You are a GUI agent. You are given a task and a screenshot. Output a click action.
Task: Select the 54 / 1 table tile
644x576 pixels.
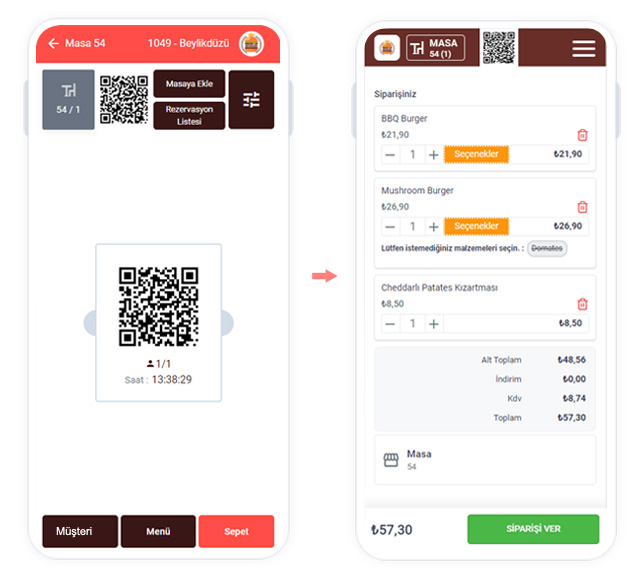(x=68, y=99)
